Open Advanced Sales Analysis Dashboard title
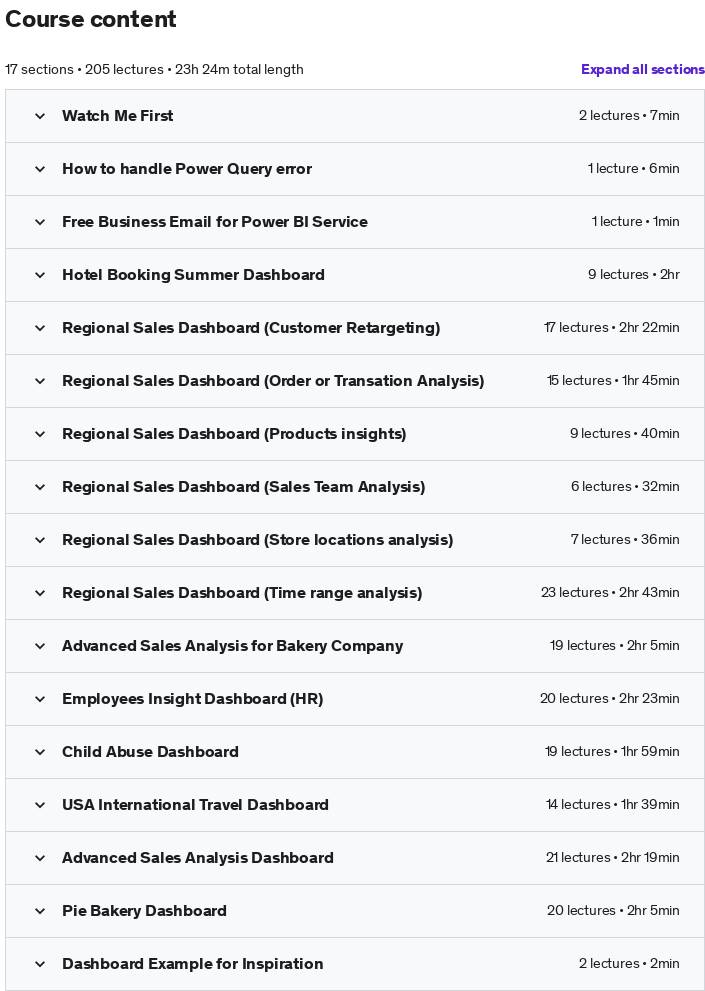This screenshot has height=991, width=705. pyautogui.click(x=198, y=858)
